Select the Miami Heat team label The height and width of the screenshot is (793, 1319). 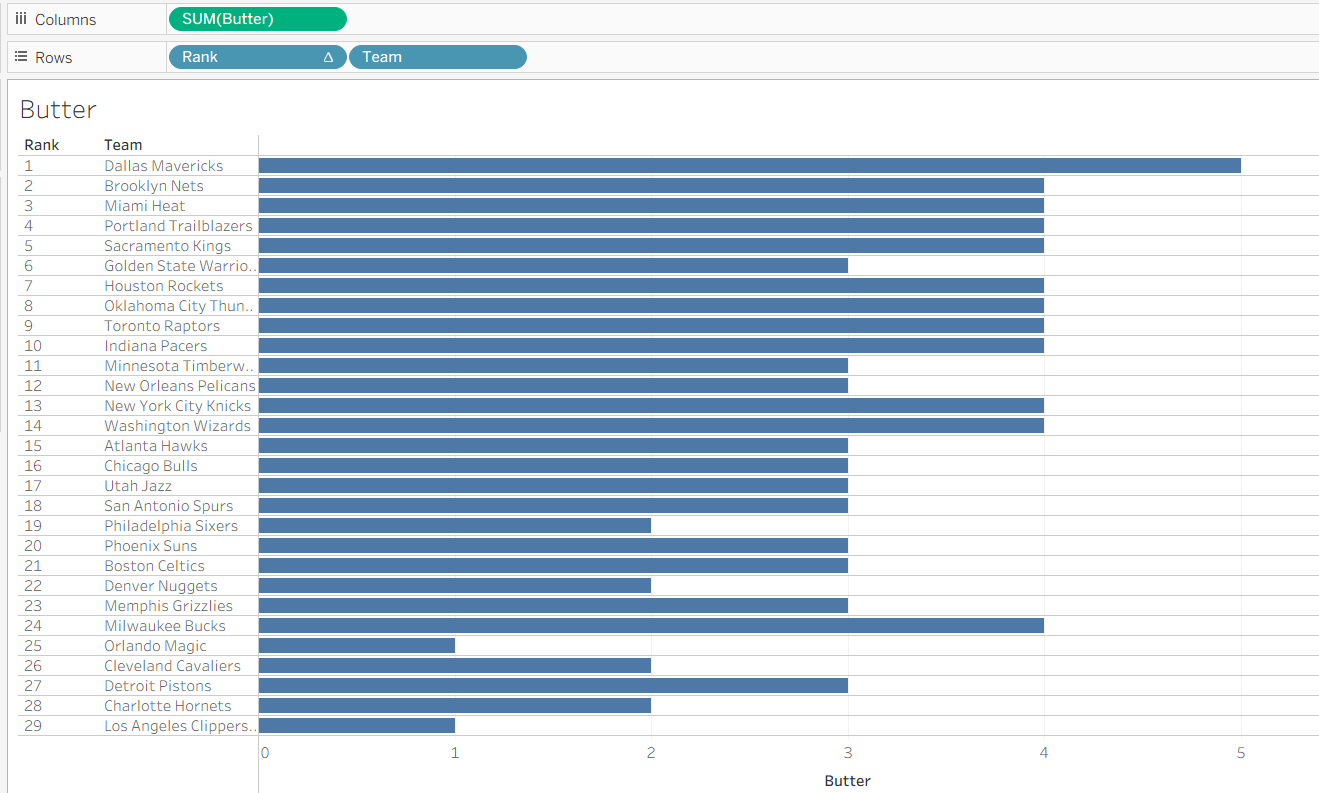(145, 206)
